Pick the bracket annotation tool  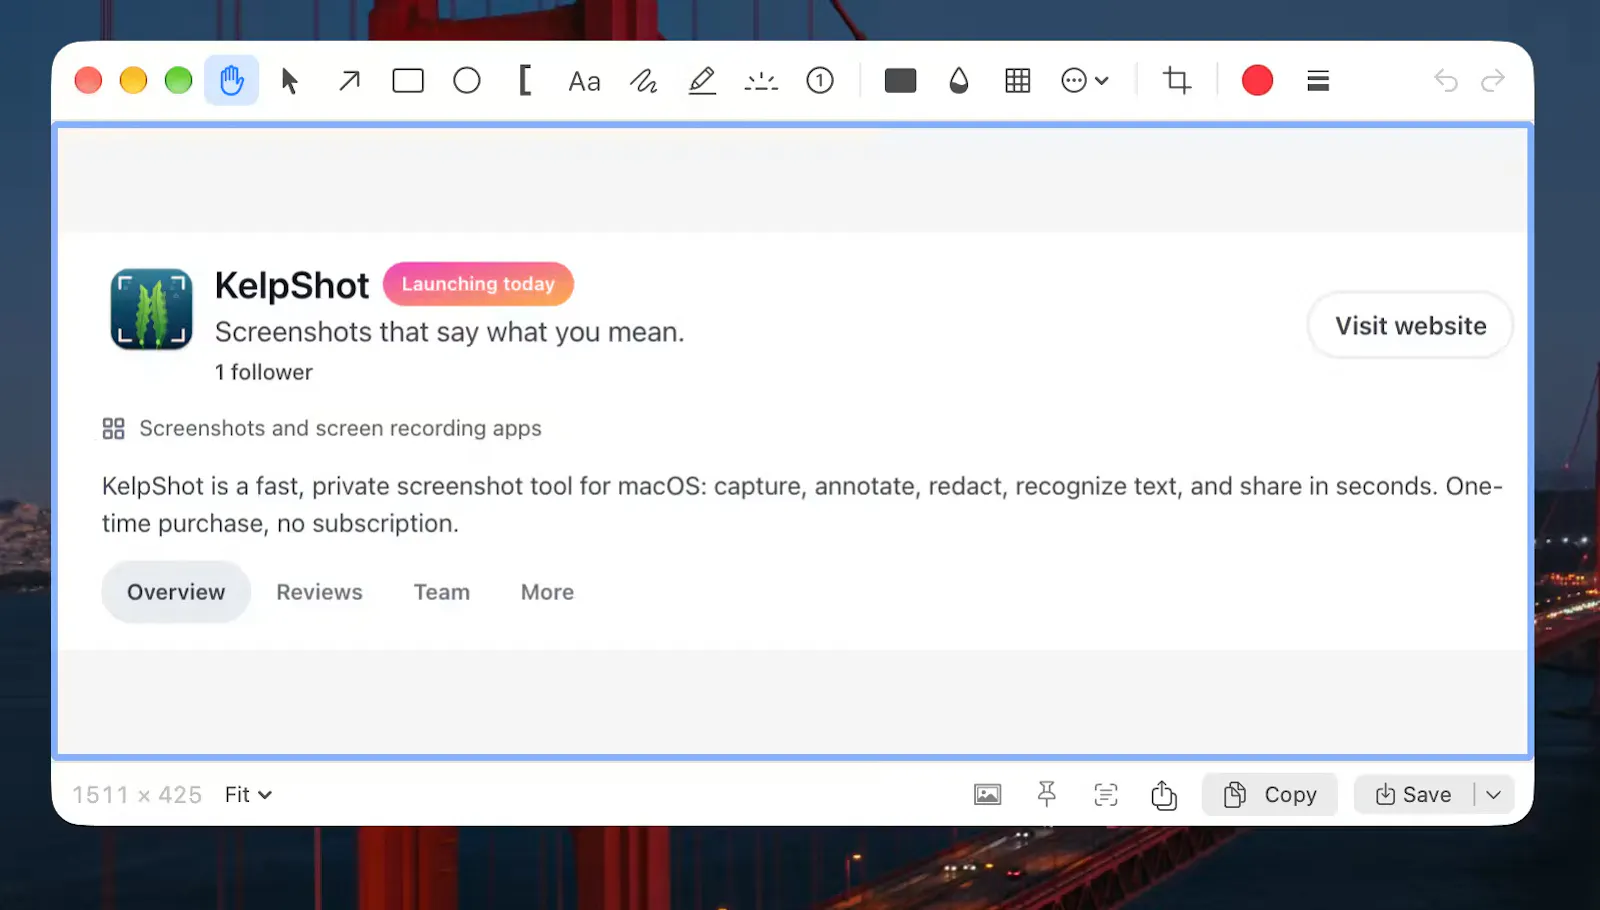(x=525, y=80)
